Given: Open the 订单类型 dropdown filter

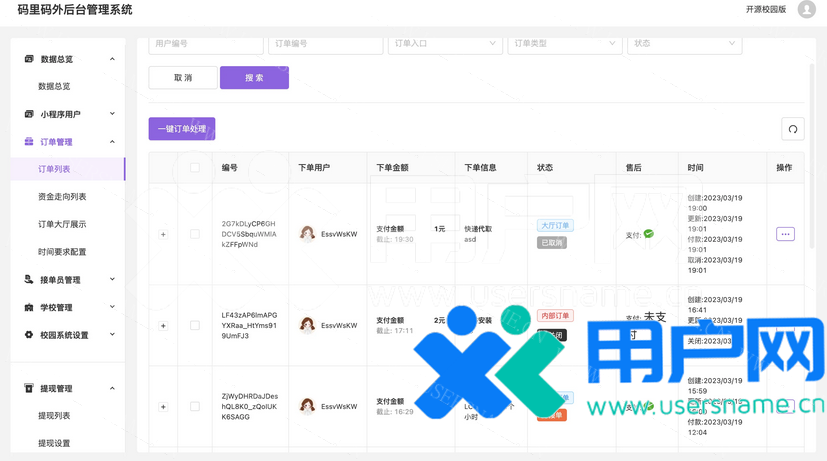Looking at the screenshot, I should (x=564, y=44).
